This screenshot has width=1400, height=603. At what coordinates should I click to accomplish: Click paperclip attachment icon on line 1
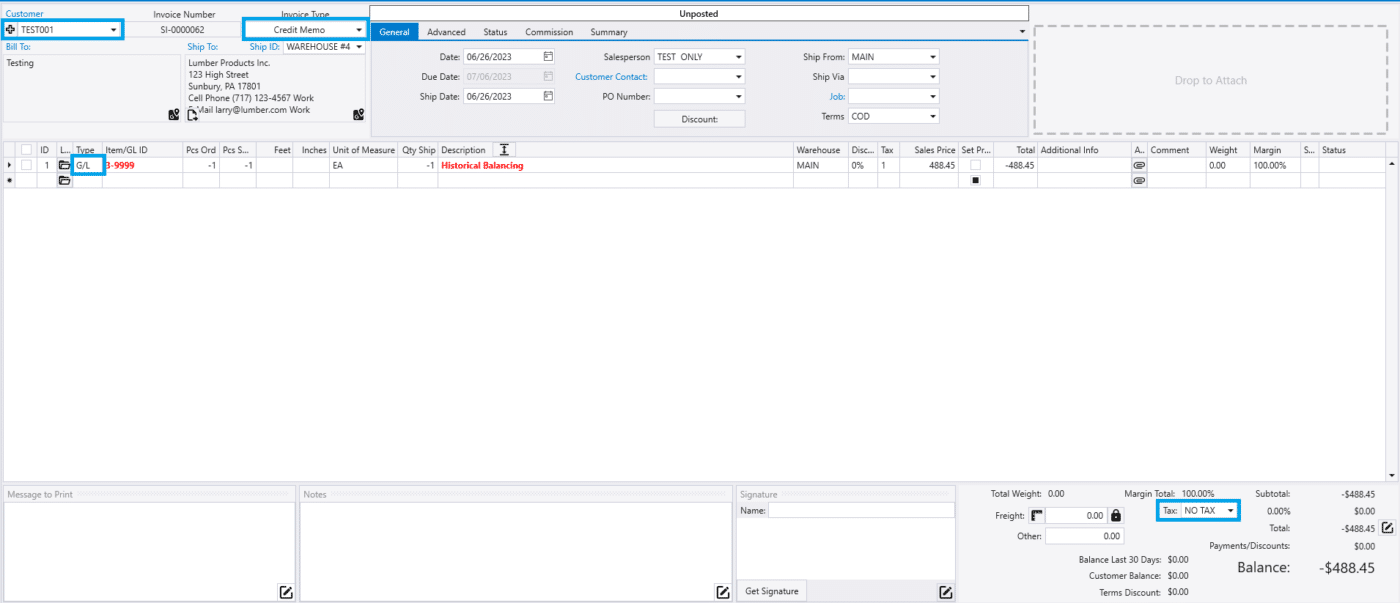(1139, 165)
